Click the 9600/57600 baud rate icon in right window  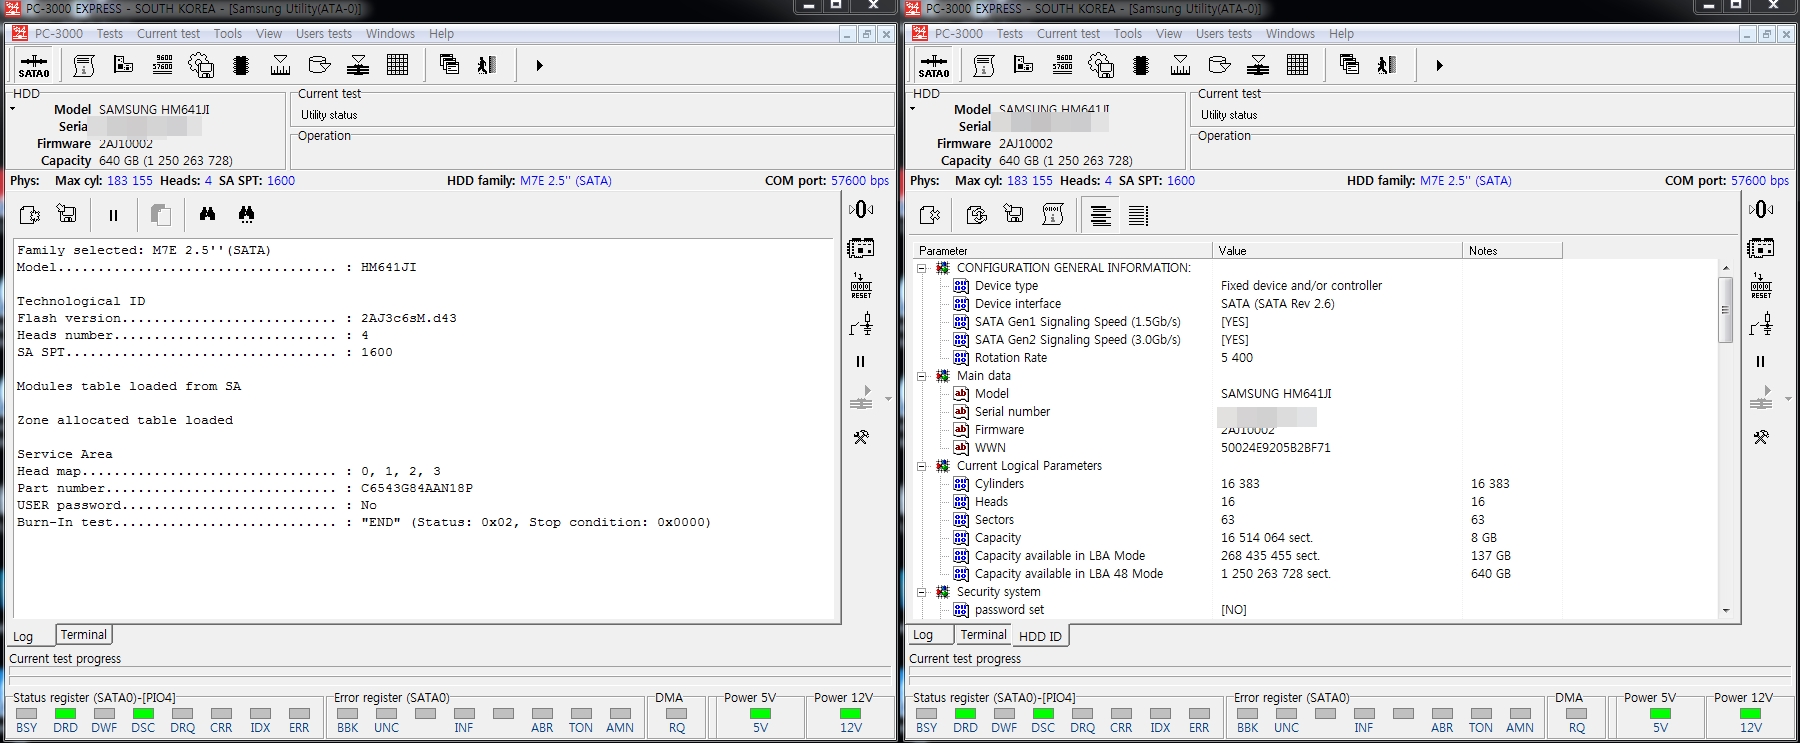(1063, 66)
